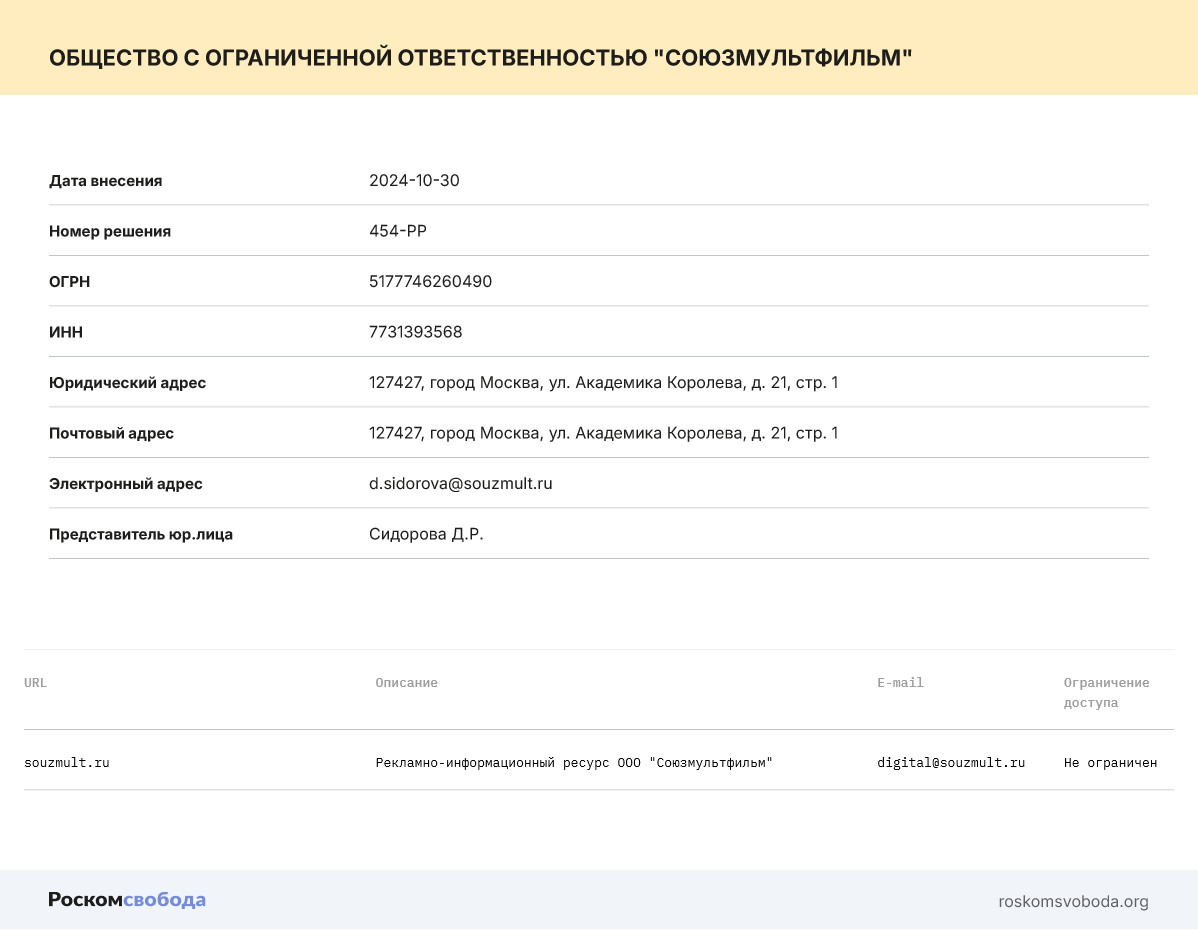Click the ОГРН field label
The width and height of the screenshot is (1198, 930).
tap(70, 282)
